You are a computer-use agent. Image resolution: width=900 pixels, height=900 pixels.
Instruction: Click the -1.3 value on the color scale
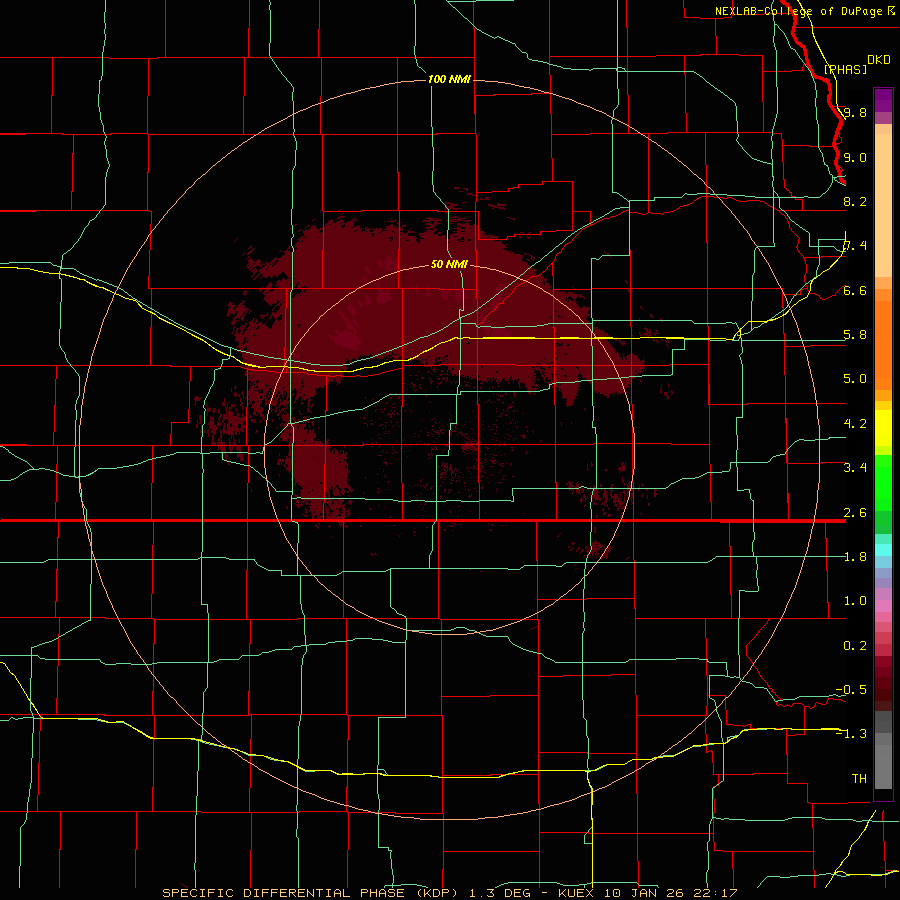point(851,734)
